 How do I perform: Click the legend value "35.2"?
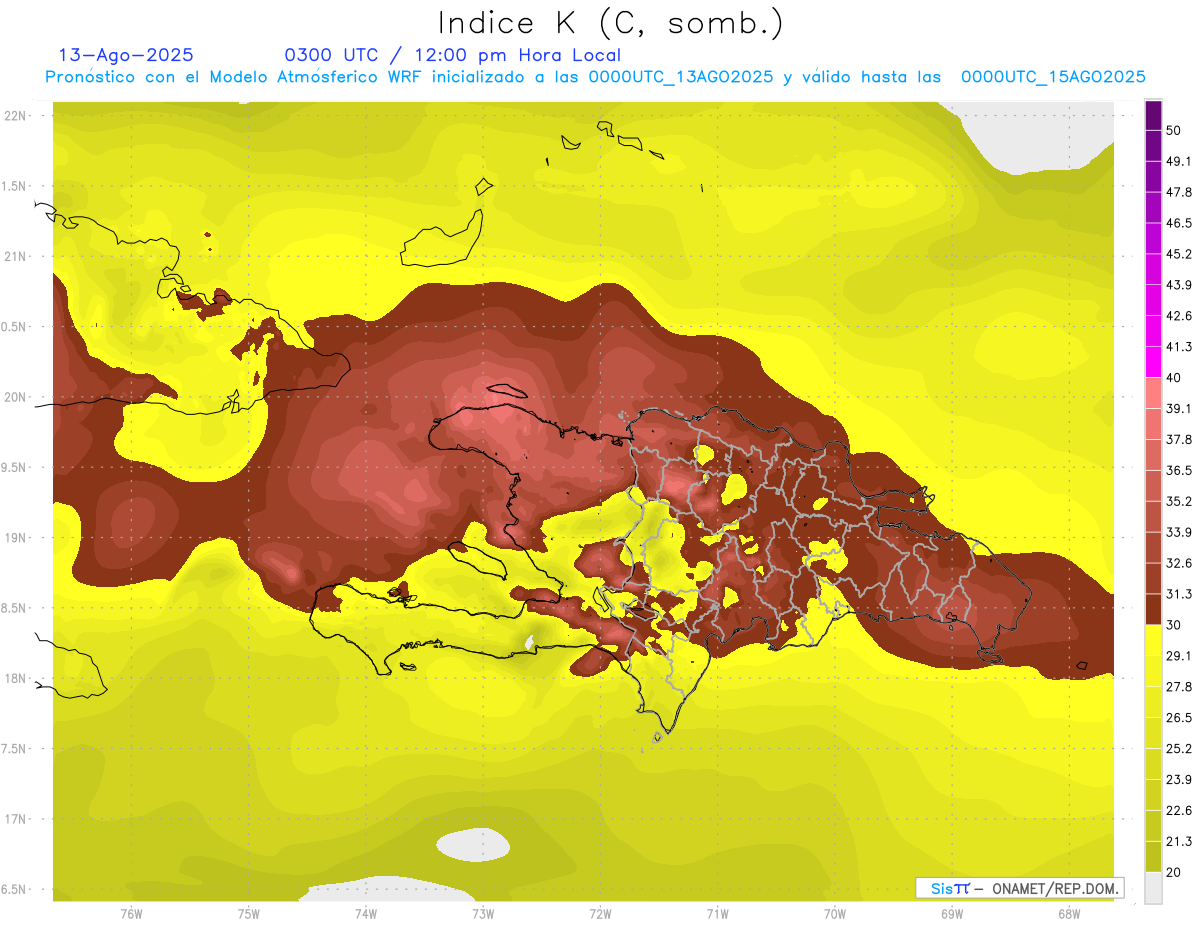pyautogui.click(x=1179, y=501)
